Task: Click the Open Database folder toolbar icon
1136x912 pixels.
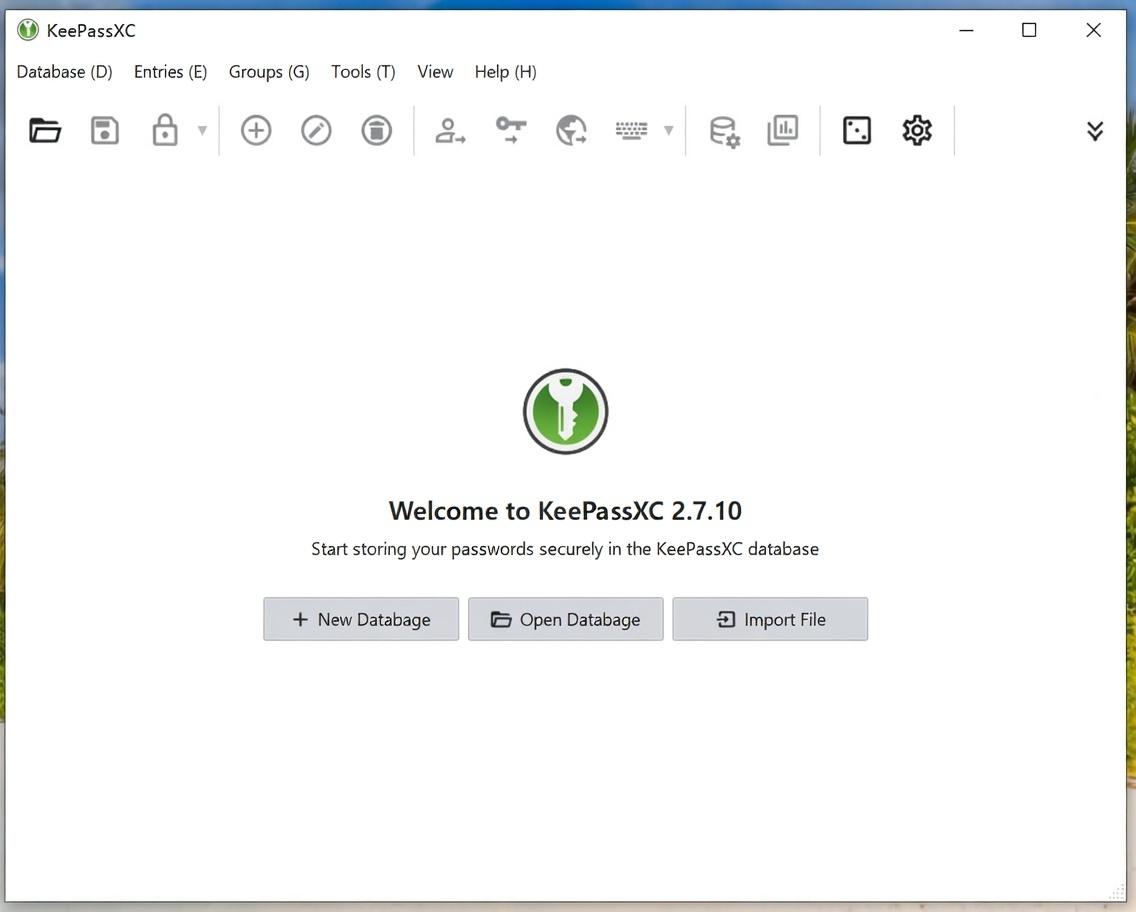Action: [45, 130]
